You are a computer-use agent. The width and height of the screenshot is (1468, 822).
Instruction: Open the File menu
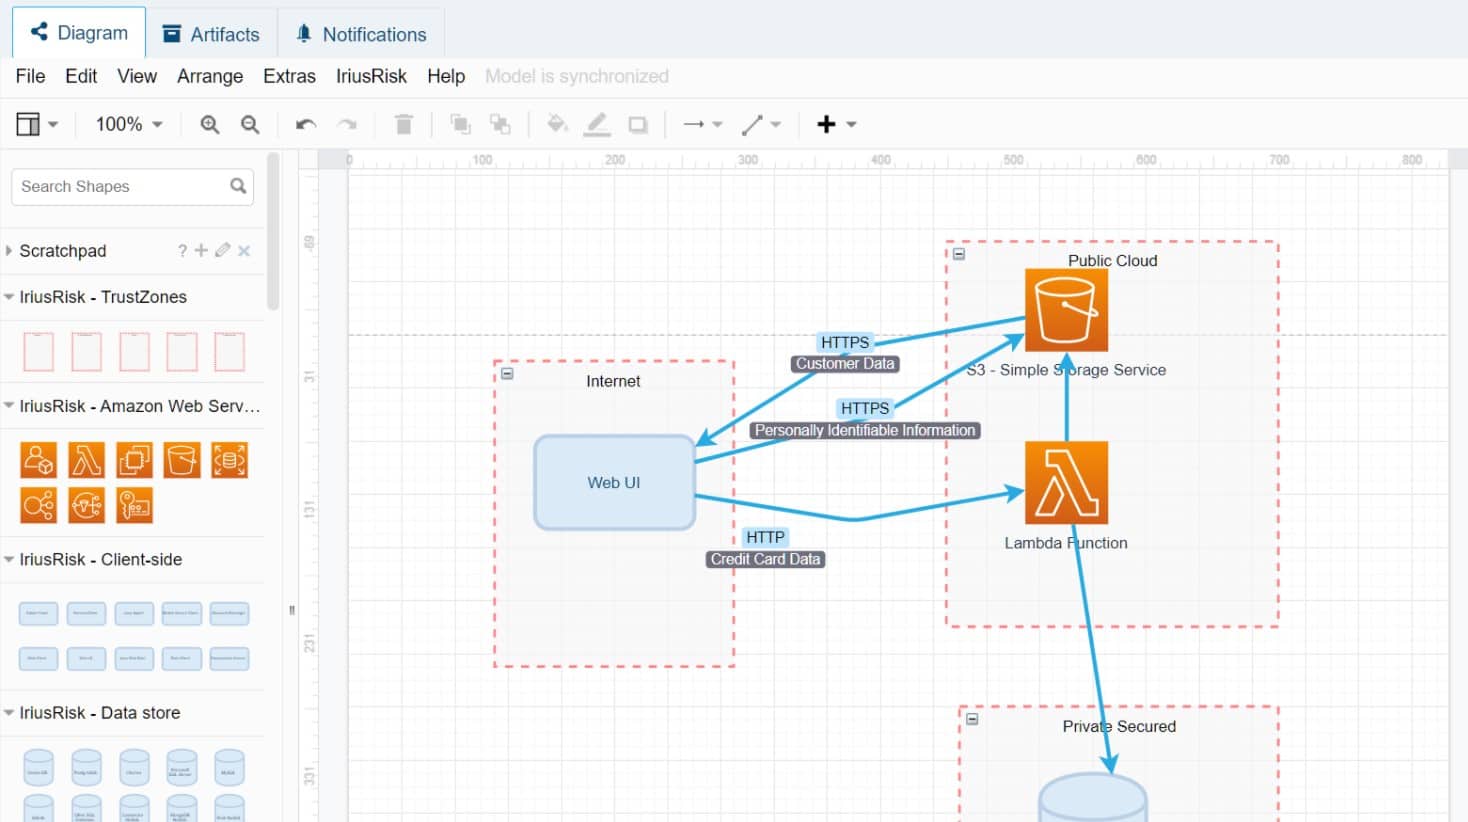(30, 76)
